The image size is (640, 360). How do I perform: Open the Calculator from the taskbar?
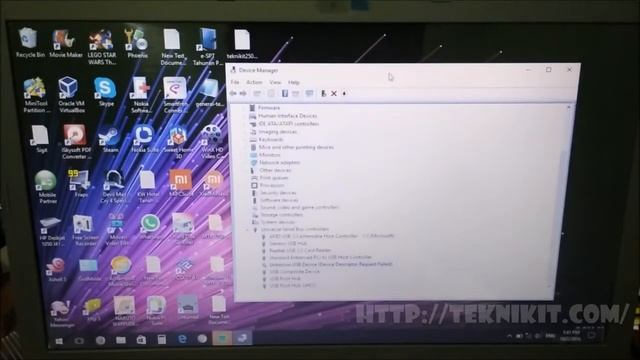point(162,340)
